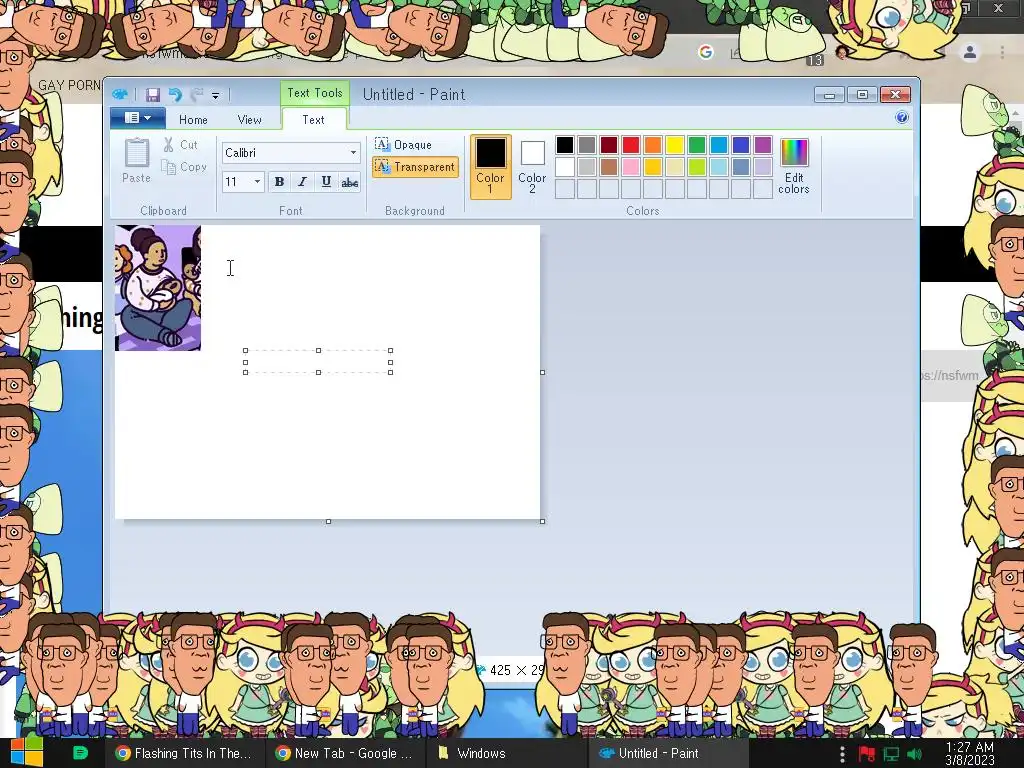Select Color 2 background button

(532, 167)
